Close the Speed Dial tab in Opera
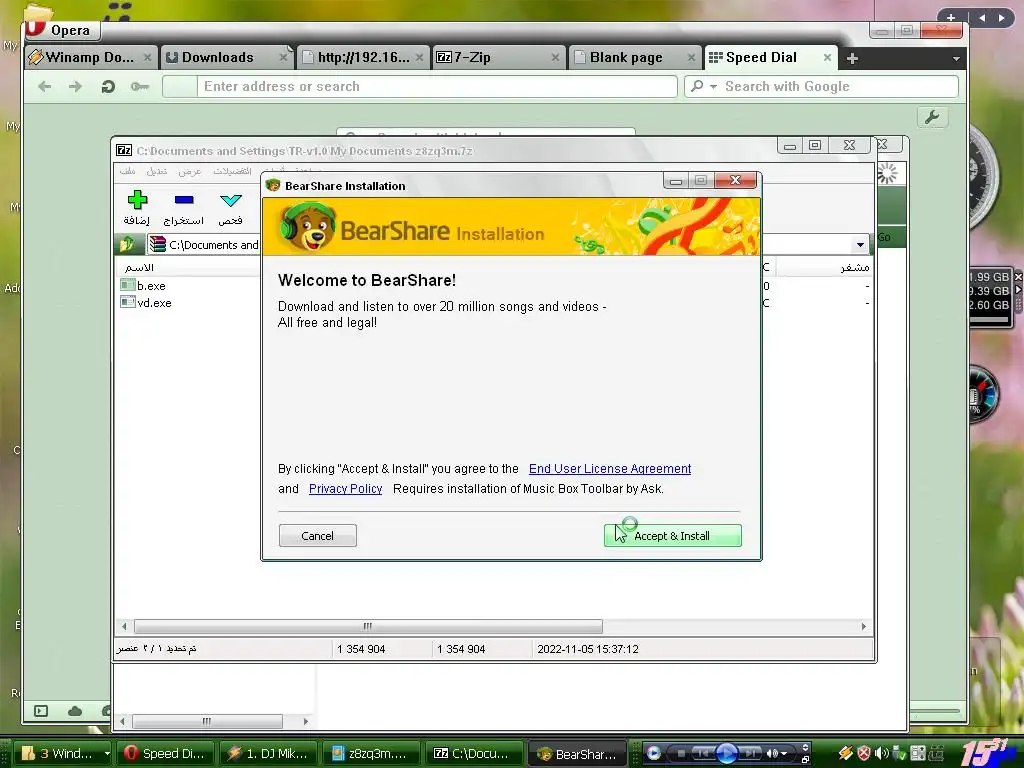This screenshot has width=1024, height=768. pyautogui.click(x=827, y=57)
